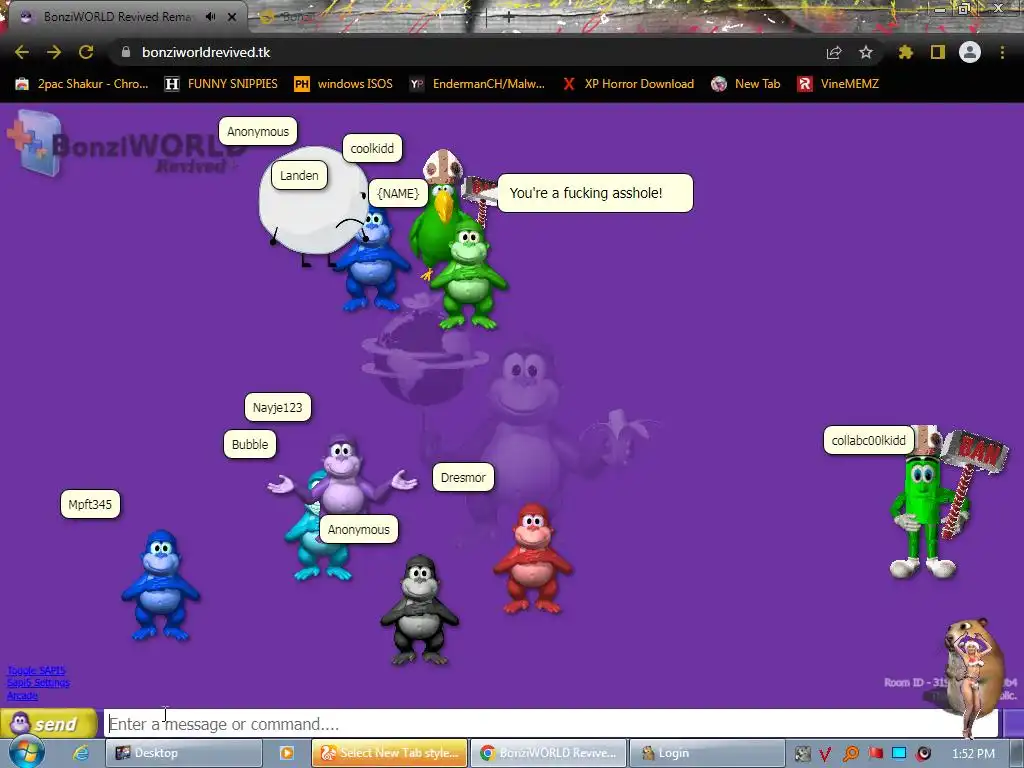Click the Dresmor name tag
Viewport: 1024px width, 768px height.
tap(463, 477)
